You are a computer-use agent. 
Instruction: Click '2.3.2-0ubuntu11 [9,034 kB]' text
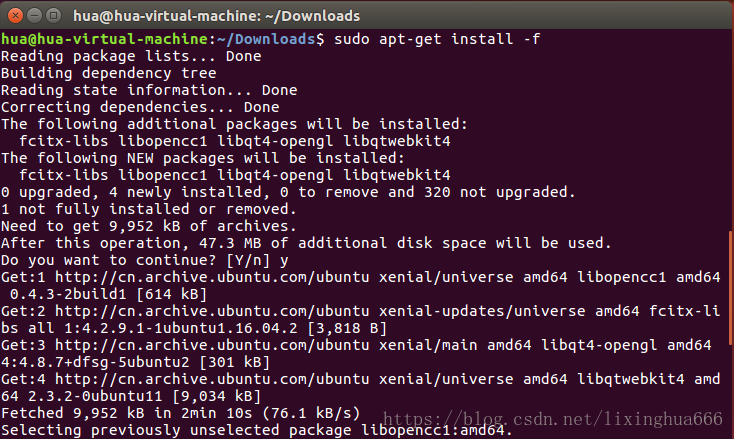[144, 396]
